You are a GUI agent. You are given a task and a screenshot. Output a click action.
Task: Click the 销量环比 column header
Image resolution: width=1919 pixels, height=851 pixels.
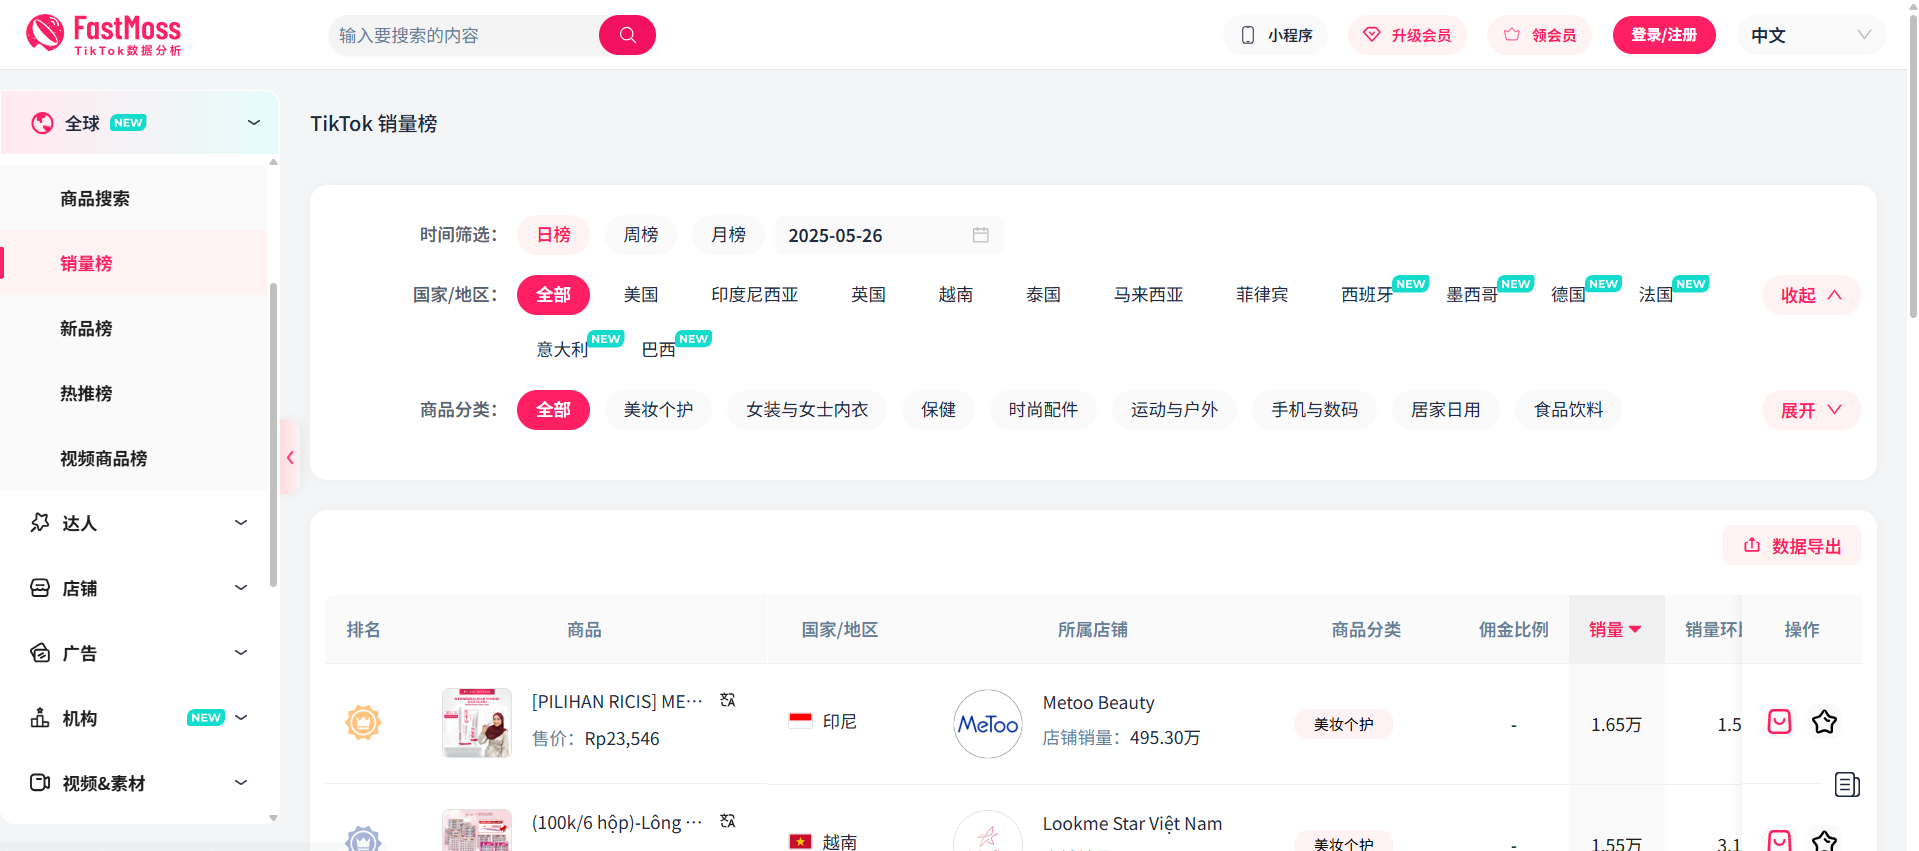coord(1713,629)
